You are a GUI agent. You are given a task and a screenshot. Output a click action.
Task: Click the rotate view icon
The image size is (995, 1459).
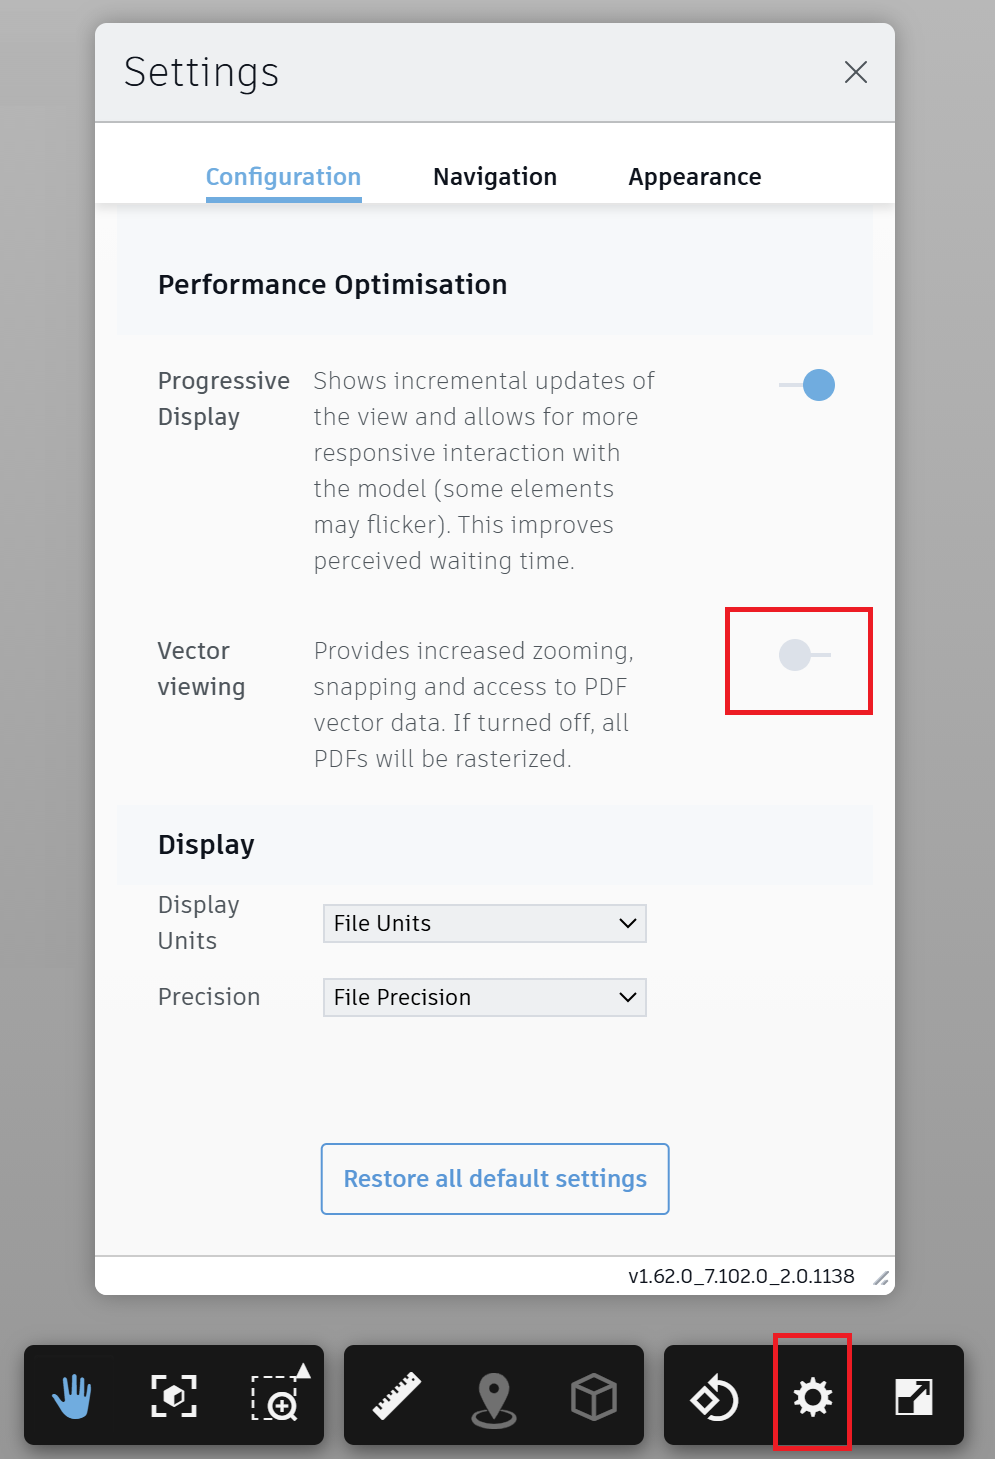[714, 1396]
